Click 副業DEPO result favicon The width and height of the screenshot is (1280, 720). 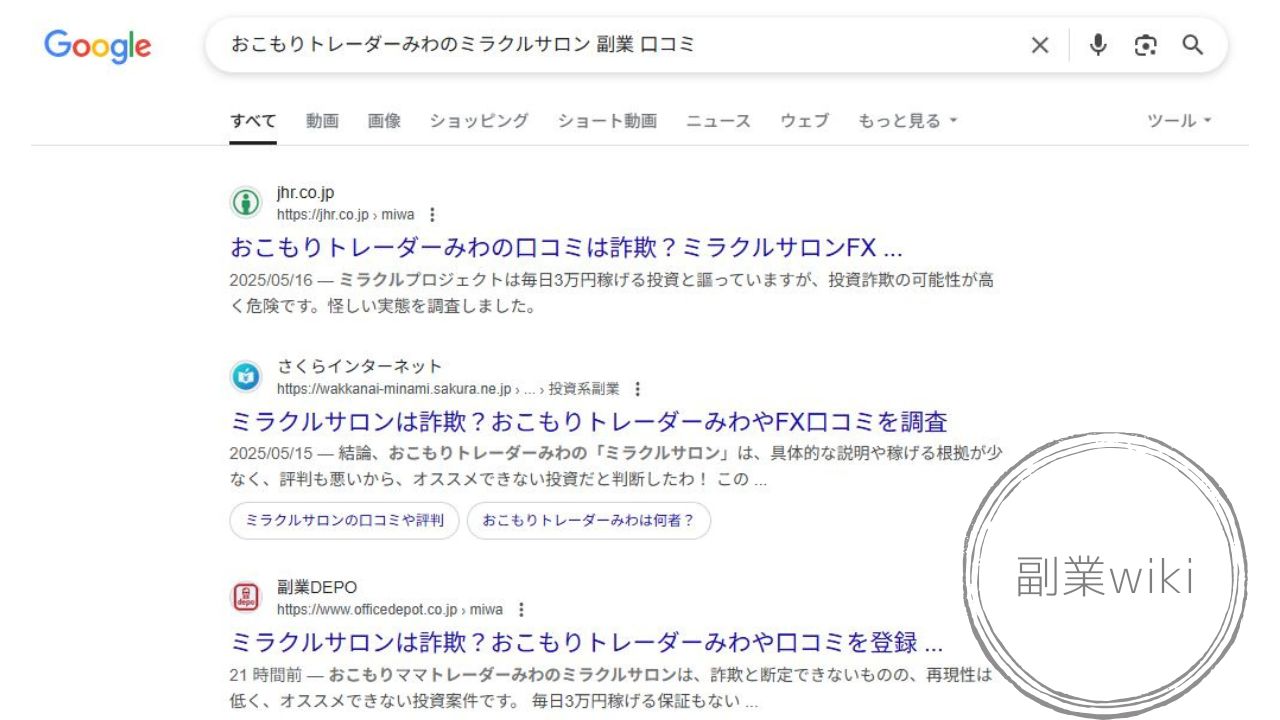coord(246,598)
